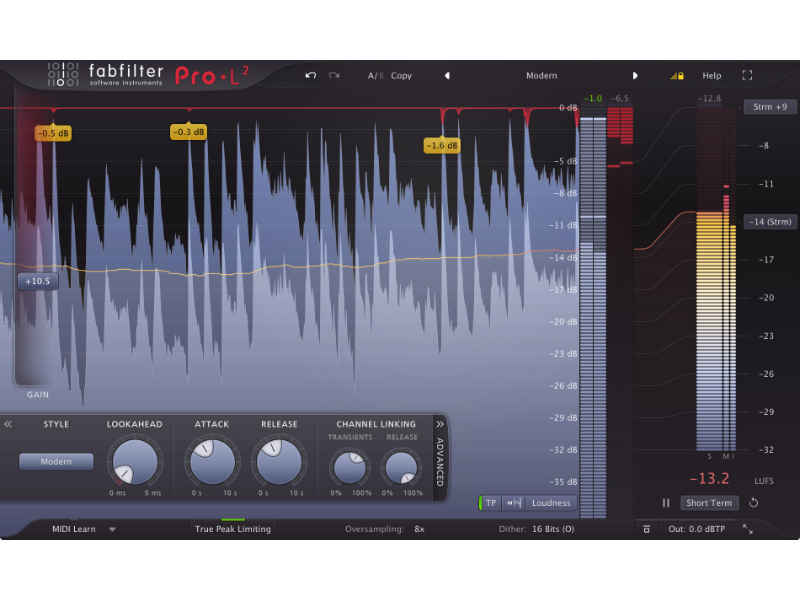Click the LUFS unit label

pos(764,481)
